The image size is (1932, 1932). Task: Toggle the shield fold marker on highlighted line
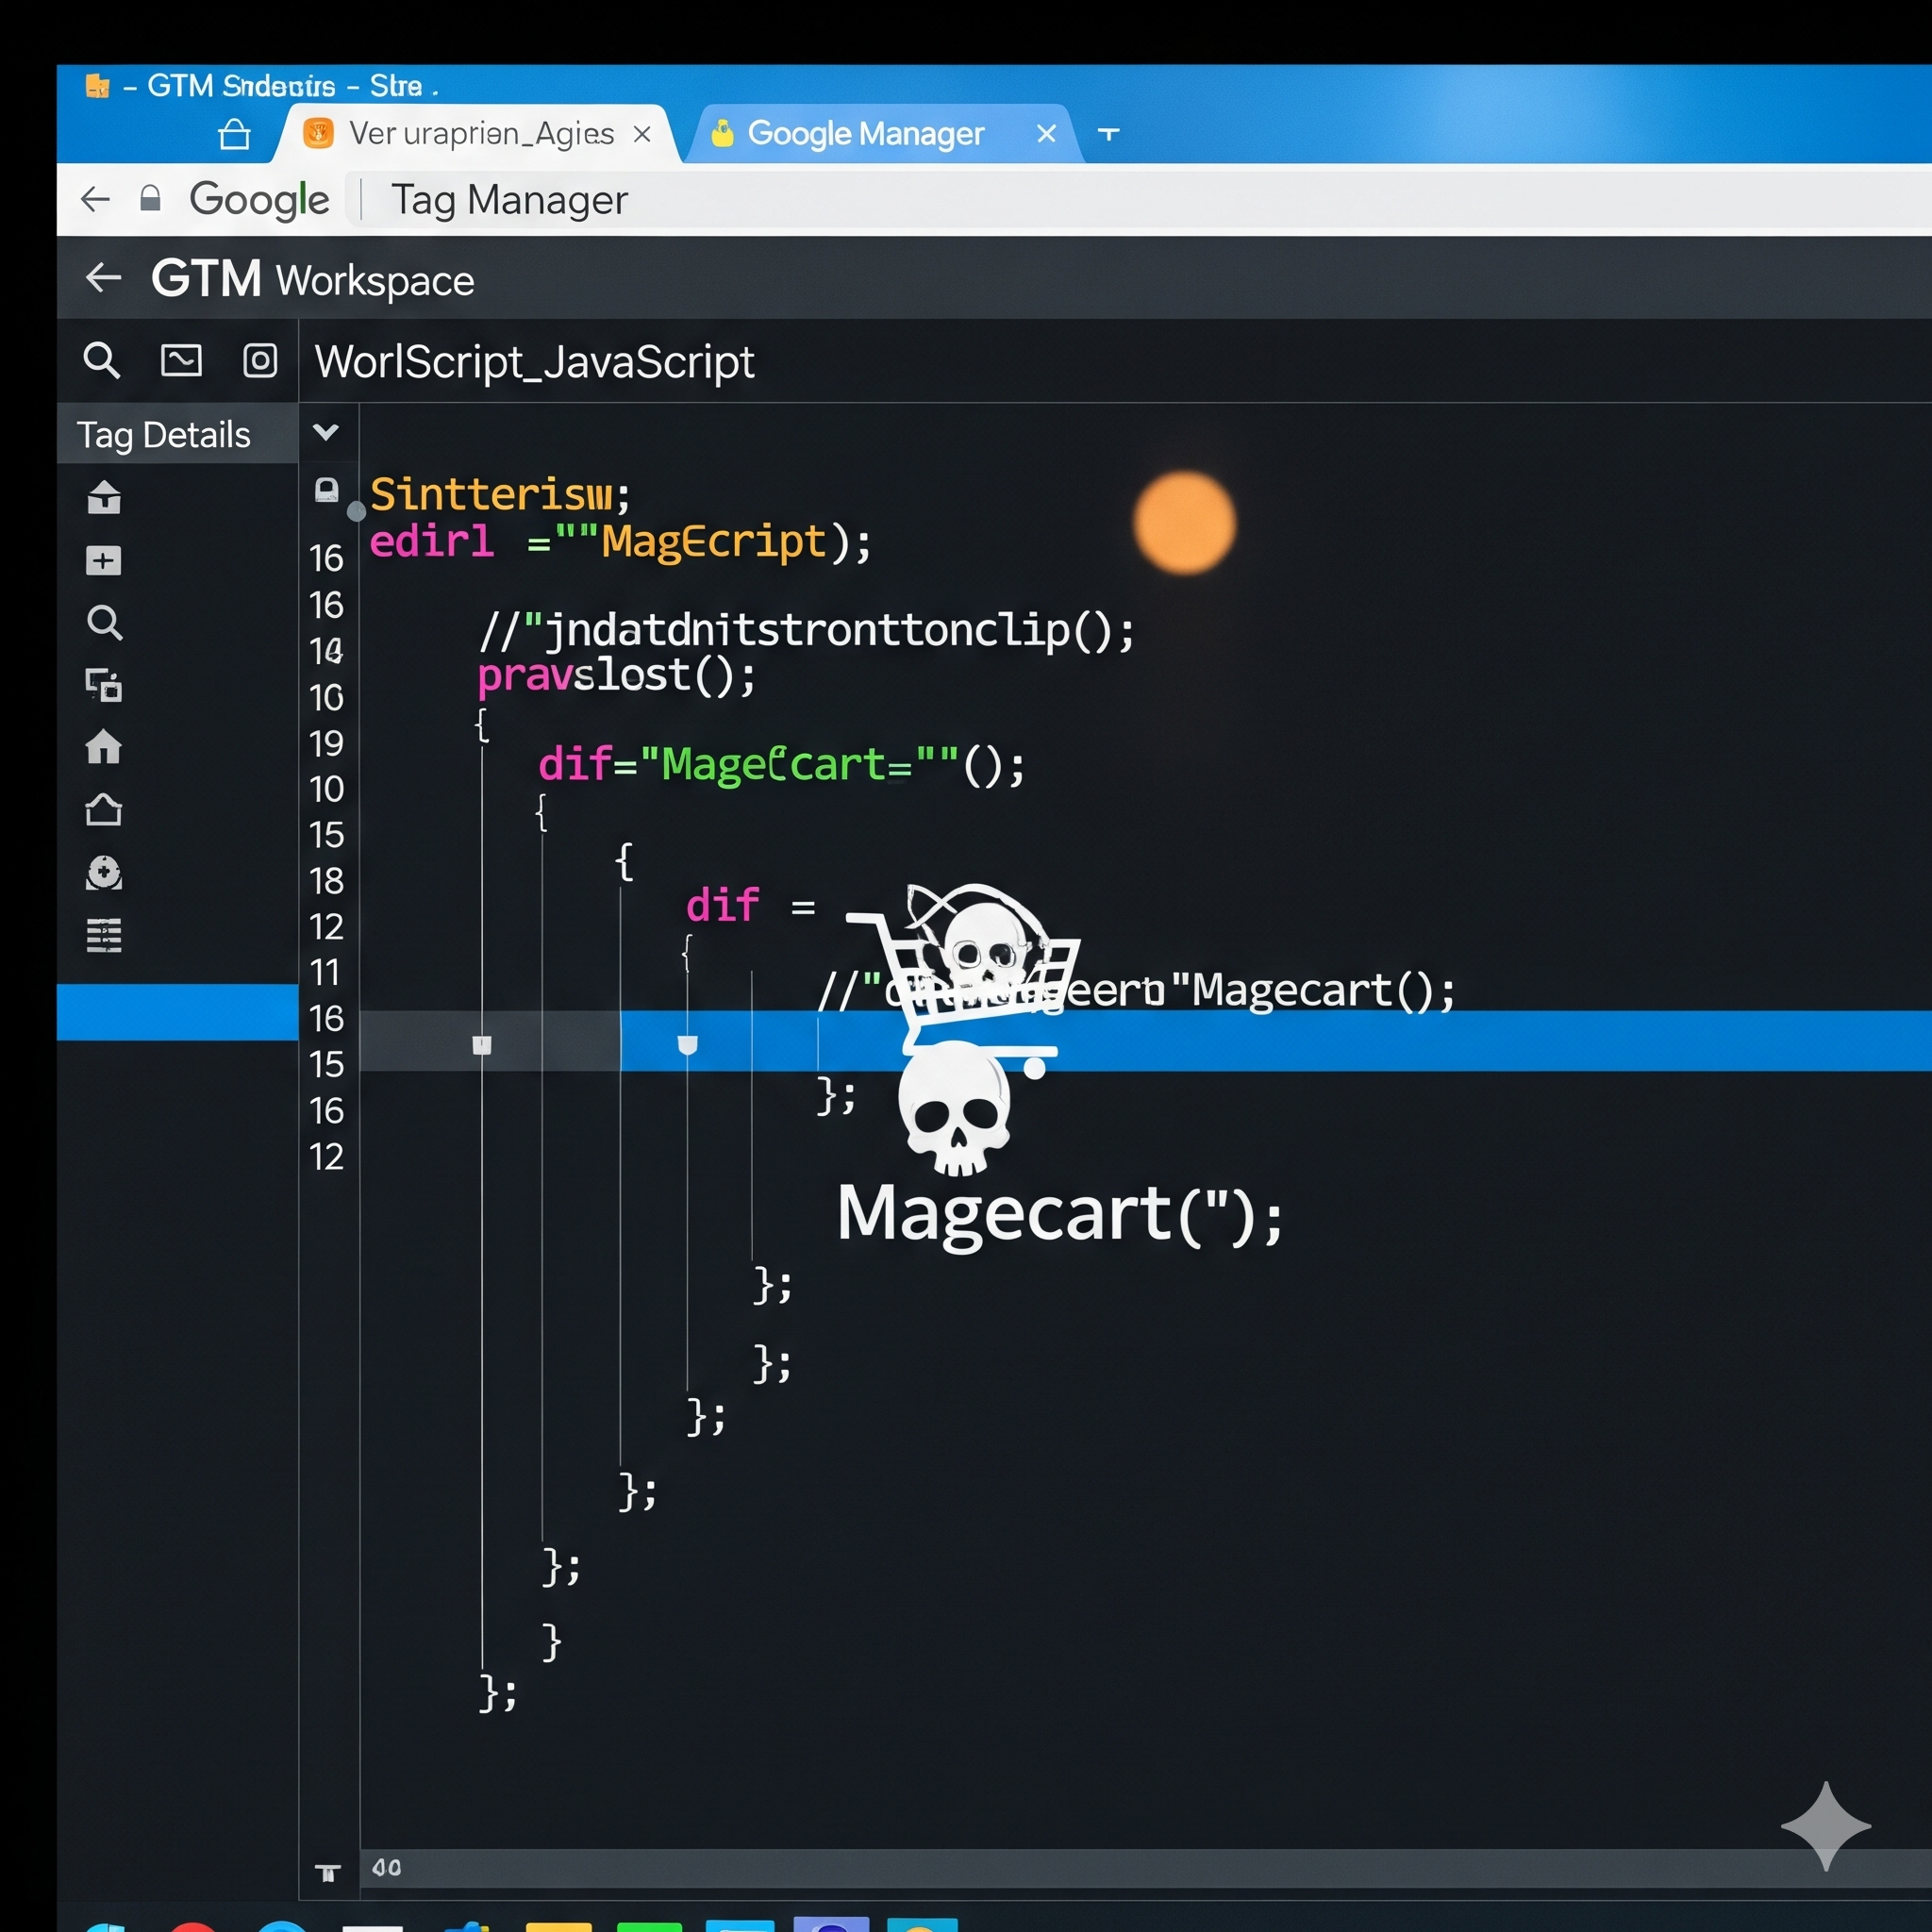(x=687, y=1045)
